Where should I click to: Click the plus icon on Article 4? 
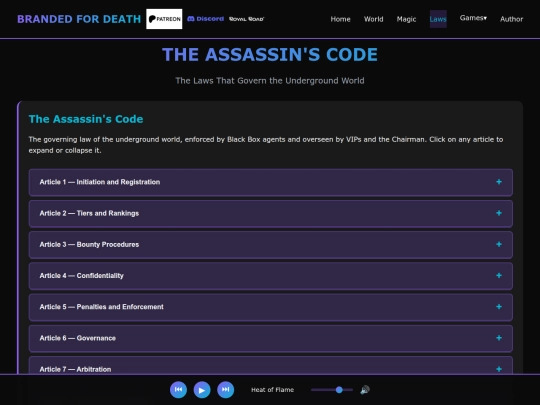499,276
